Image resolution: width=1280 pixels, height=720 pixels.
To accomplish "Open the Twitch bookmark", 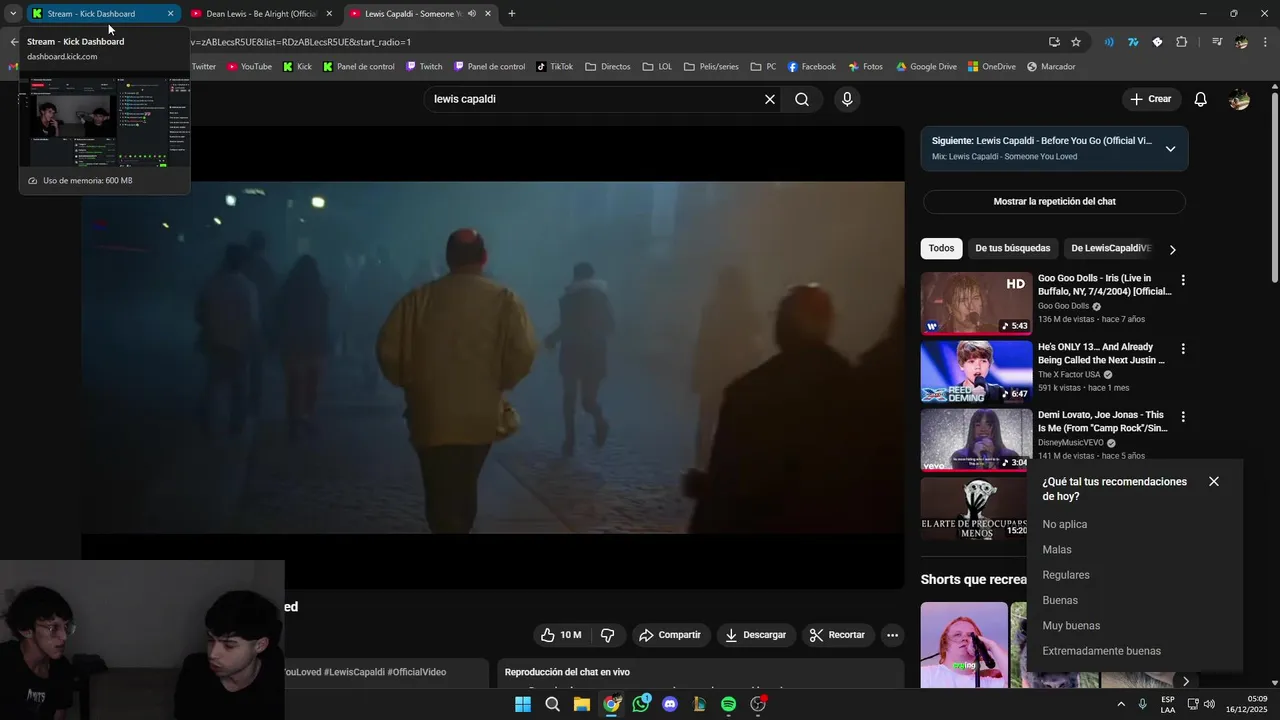I will coord(424,67).
